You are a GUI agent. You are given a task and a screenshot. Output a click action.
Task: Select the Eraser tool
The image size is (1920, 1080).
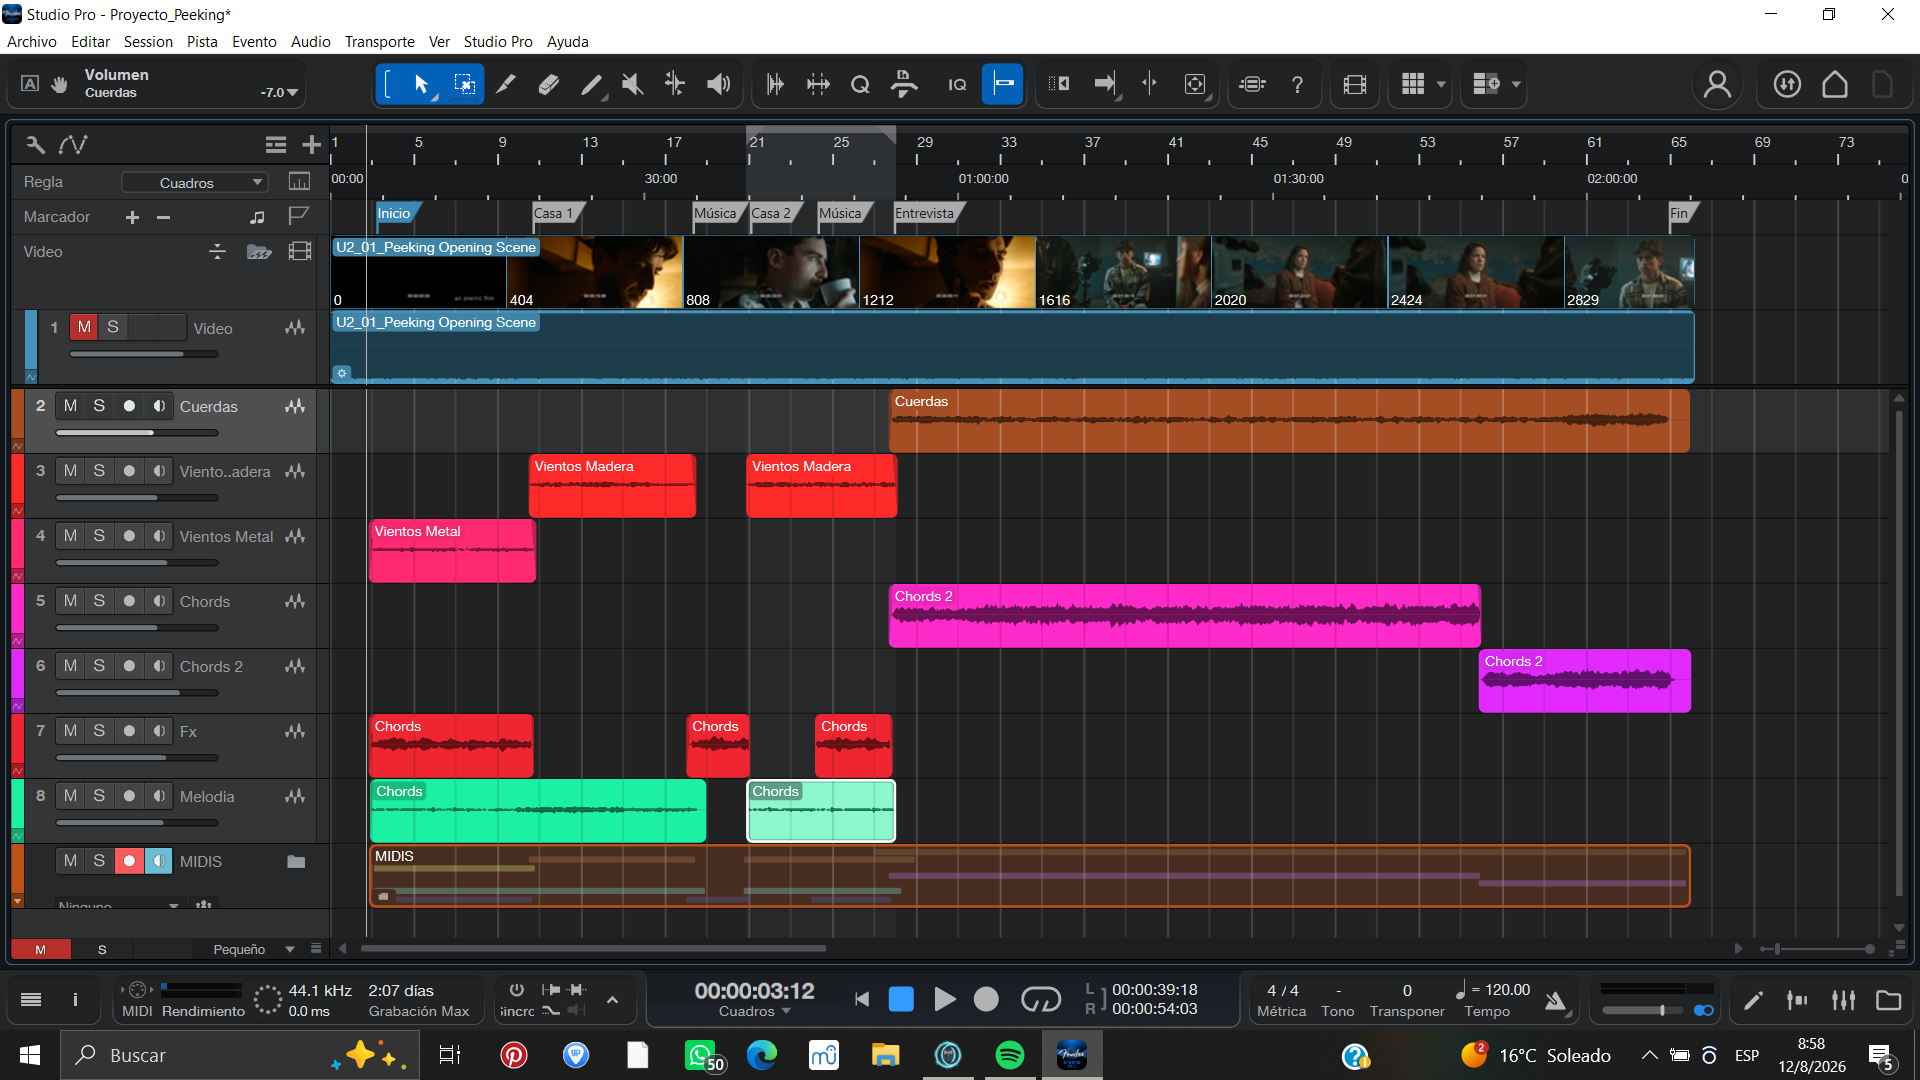coord(548,85)
